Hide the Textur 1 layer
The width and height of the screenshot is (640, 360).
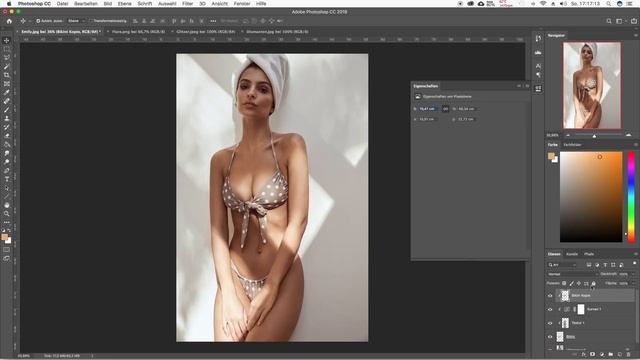tap(550, 323)
